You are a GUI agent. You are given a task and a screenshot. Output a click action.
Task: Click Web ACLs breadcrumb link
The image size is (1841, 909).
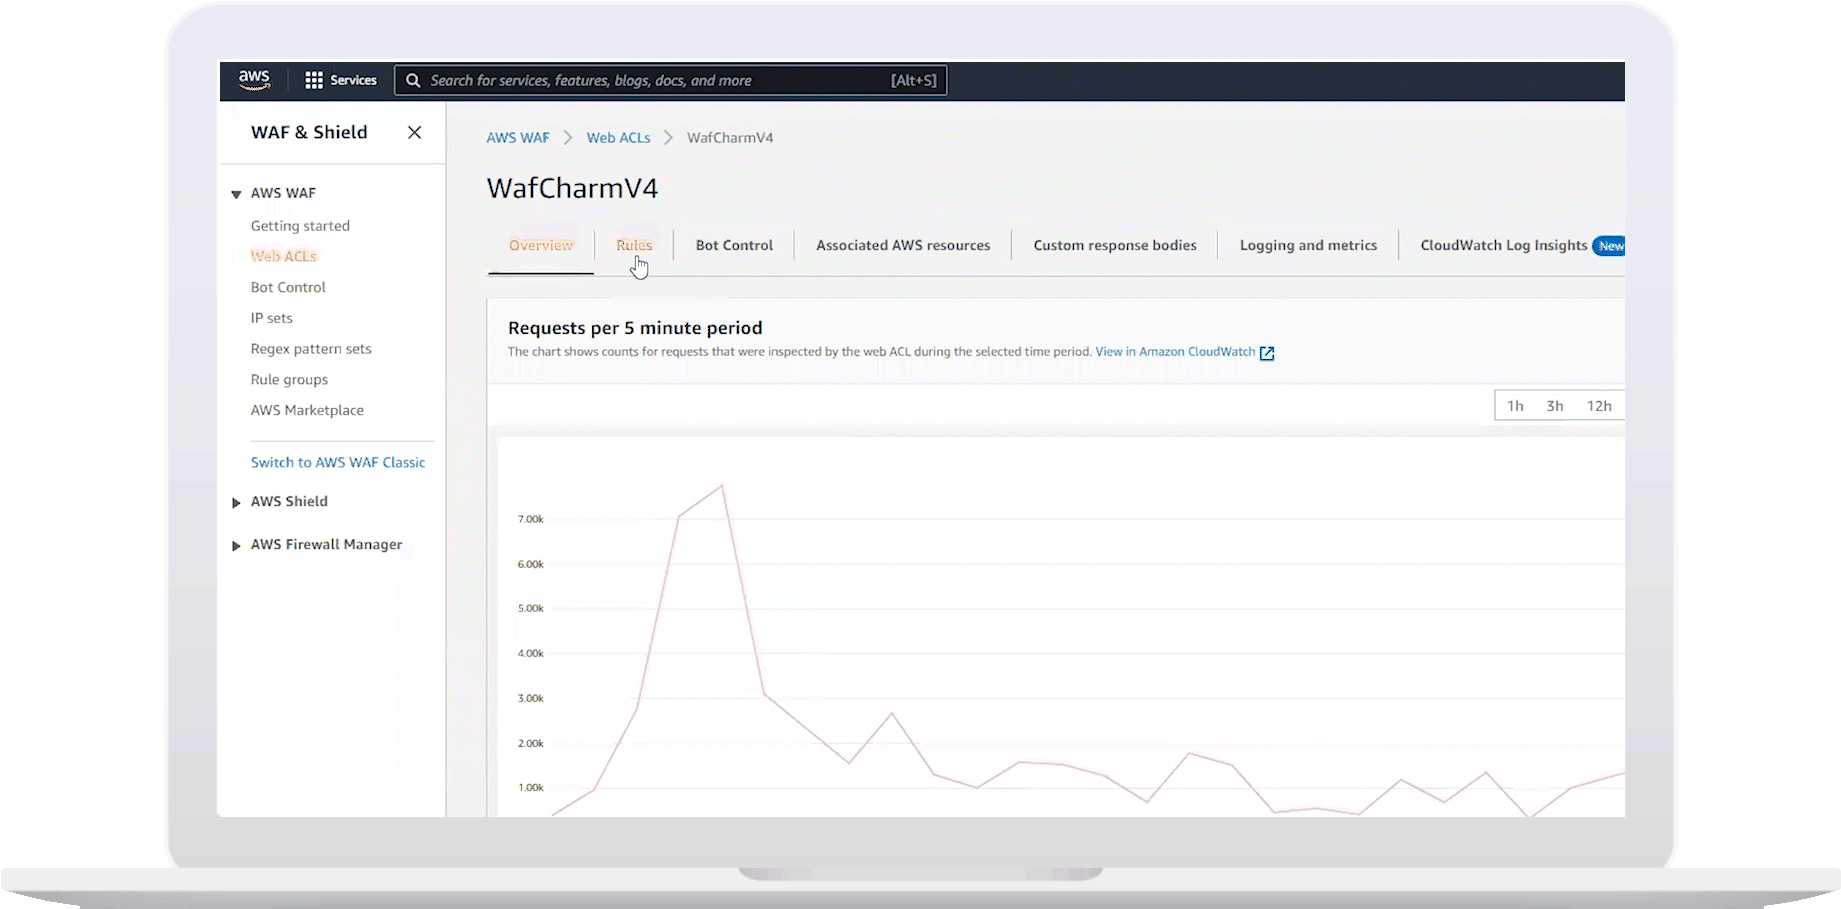[x=618, y=138]
